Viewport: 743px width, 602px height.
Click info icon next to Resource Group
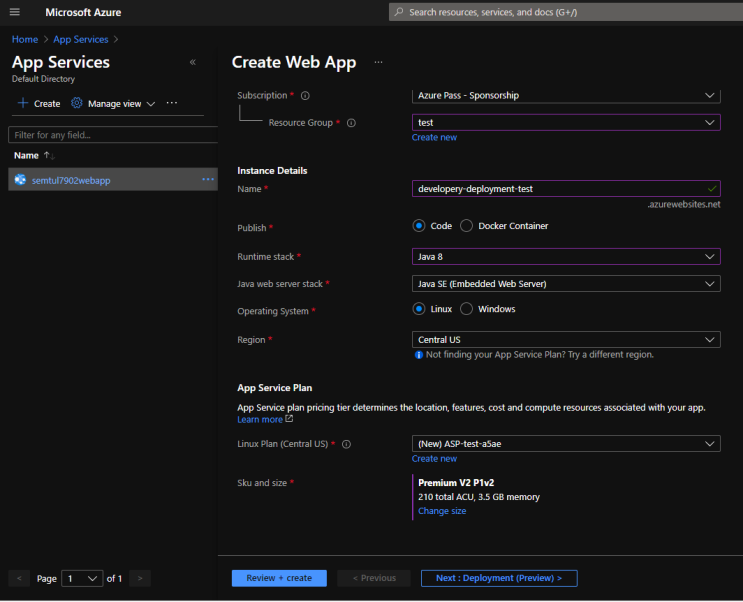tap(351, 123)
